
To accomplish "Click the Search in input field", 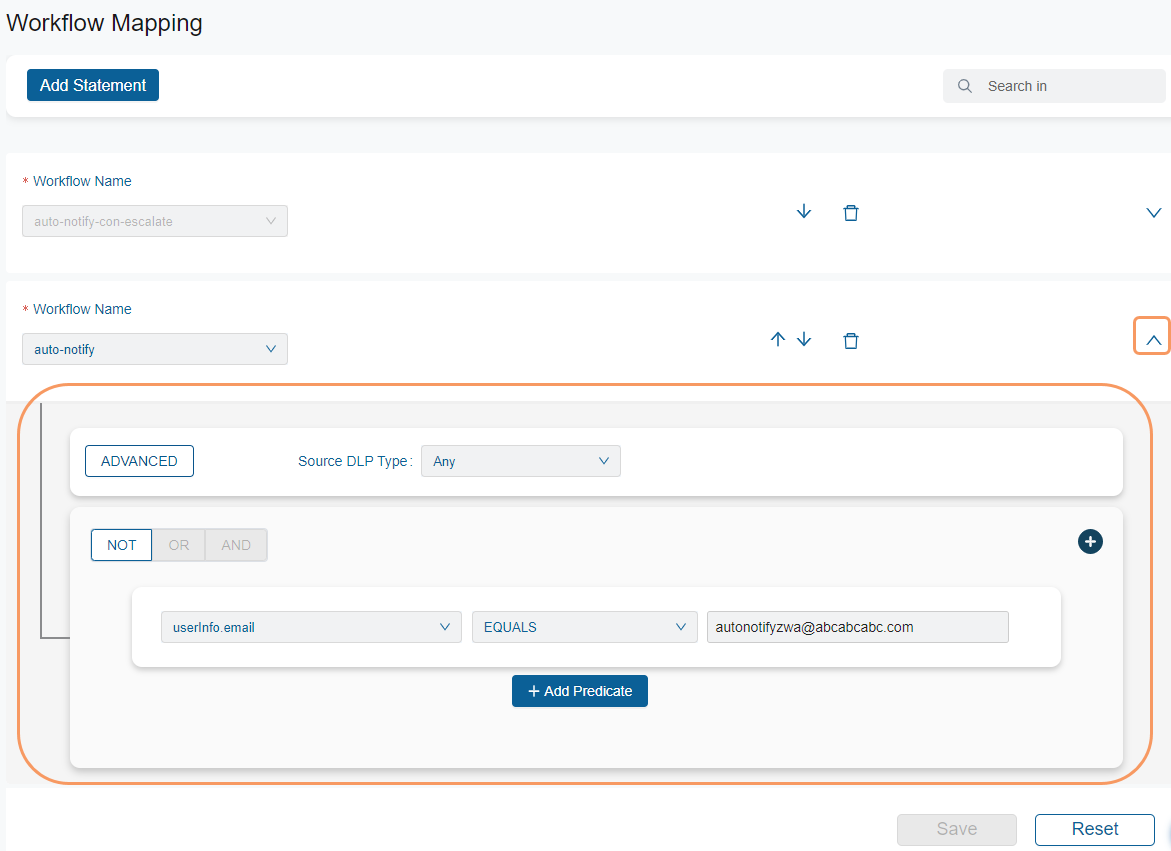I will [x=1070, y=86].
